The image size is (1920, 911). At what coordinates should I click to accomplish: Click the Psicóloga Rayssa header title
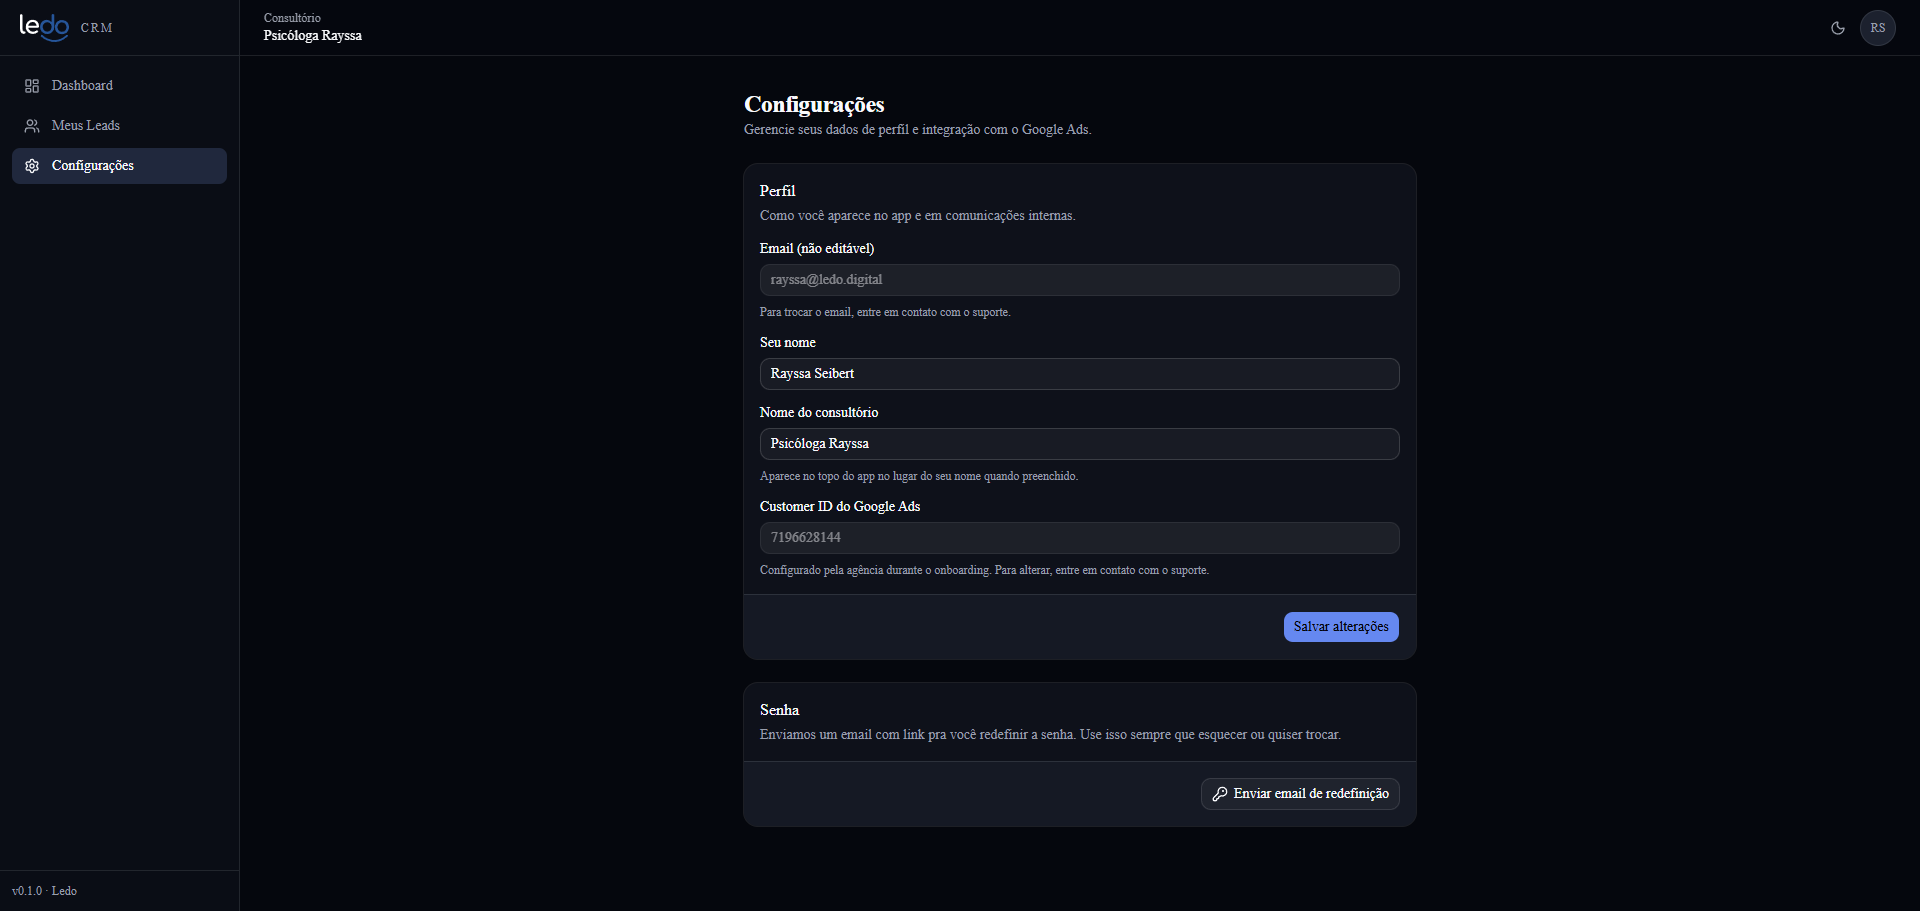(x=313, y=36)
